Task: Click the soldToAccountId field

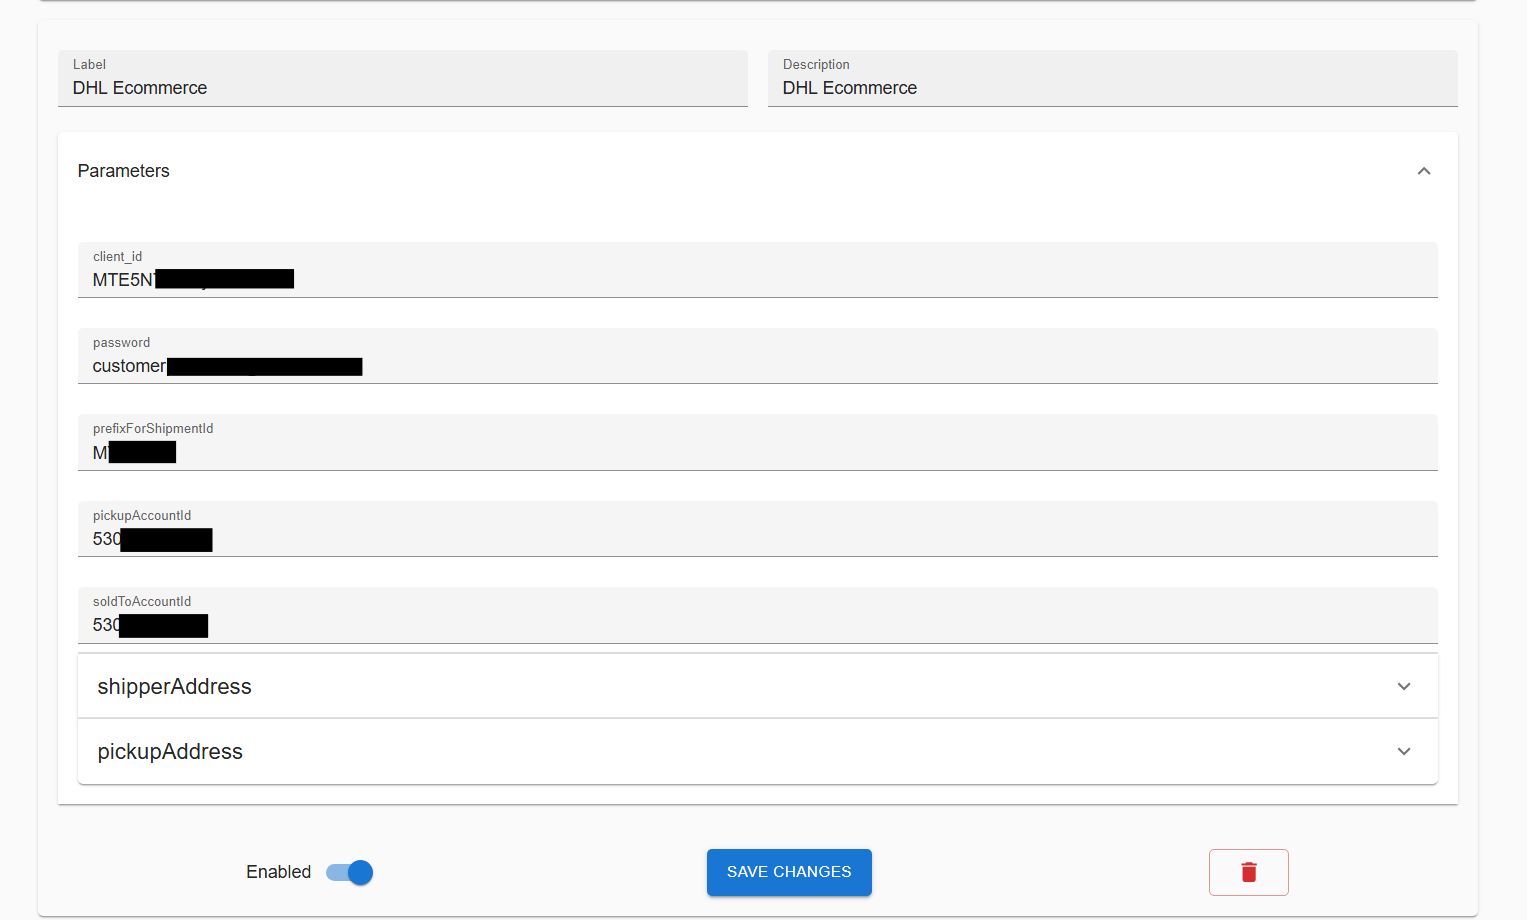Action: tap(757, 625)
